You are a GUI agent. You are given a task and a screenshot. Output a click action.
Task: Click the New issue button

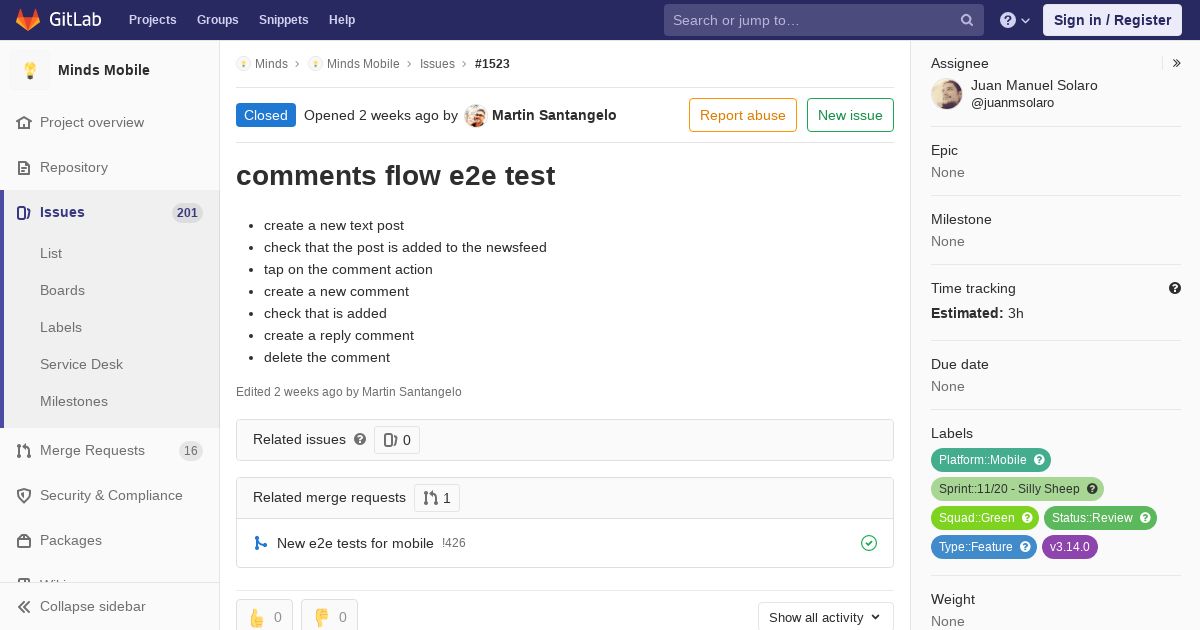[x=850, y=115]
